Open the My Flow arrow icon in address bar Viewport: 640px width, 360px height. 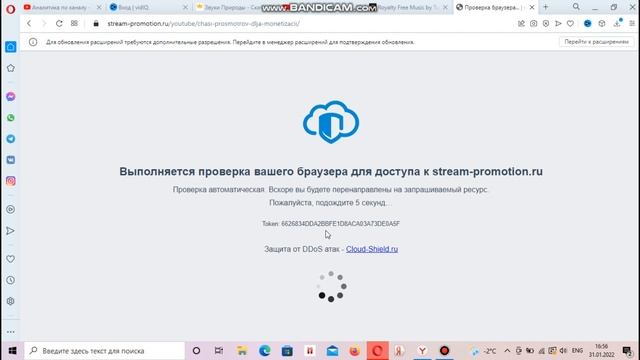click(x=558, y=24)
